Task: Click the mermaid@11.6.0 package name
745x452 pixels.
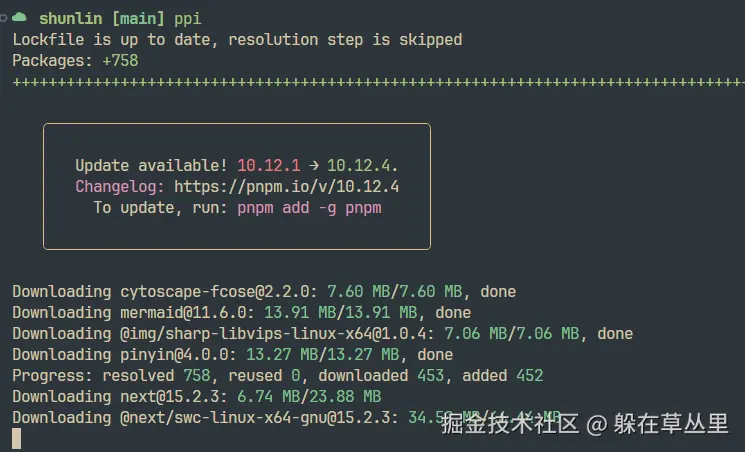Action: [183, 313]
